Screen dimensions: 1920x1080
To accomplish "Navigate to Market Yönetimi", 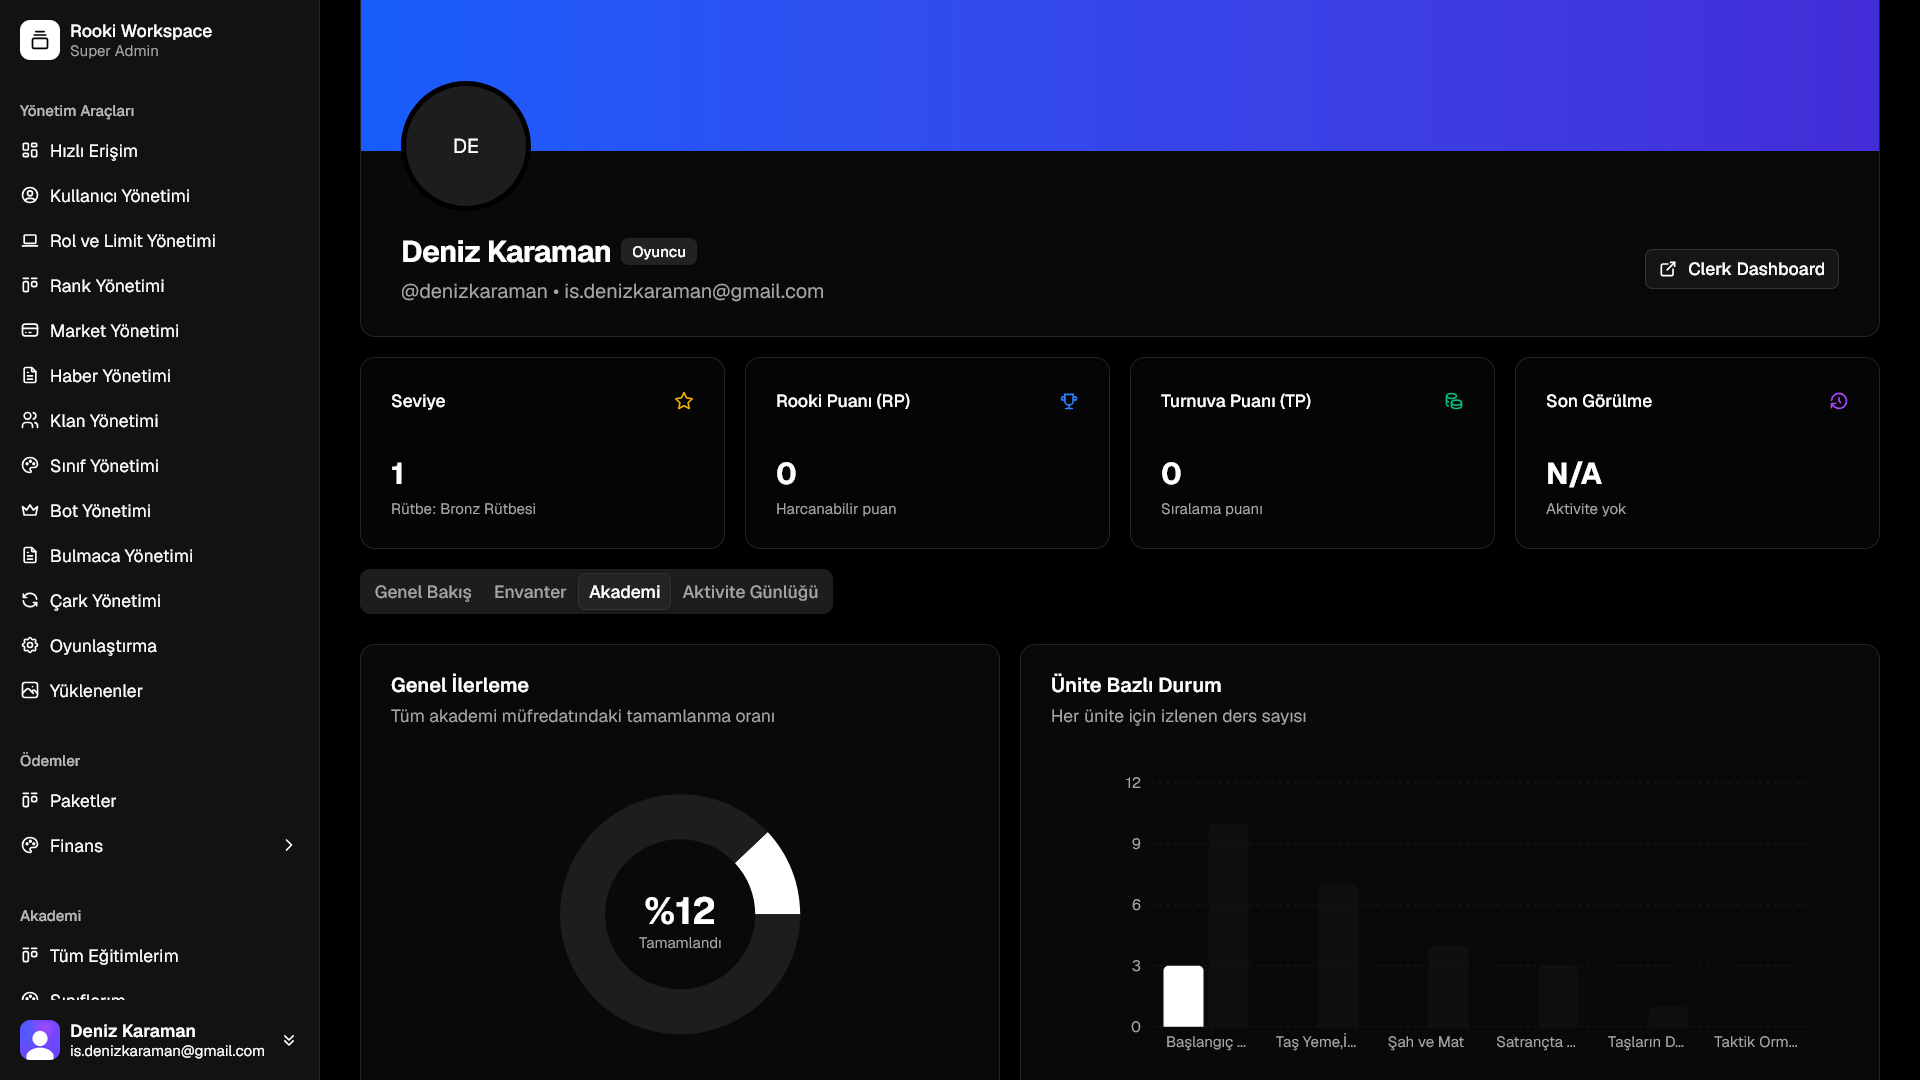I will 160,330.
